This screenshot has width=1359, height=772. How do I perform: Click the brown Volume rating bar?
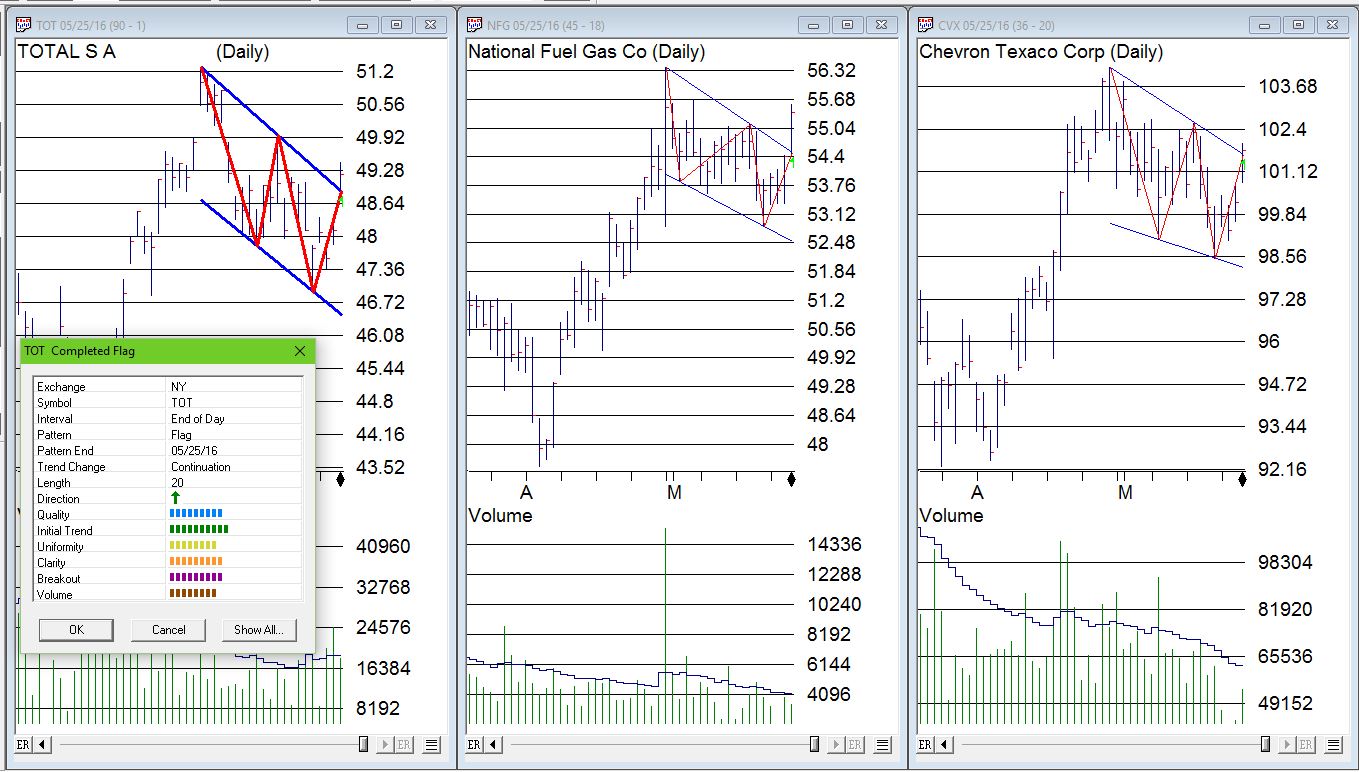click(x=193, y=593)
